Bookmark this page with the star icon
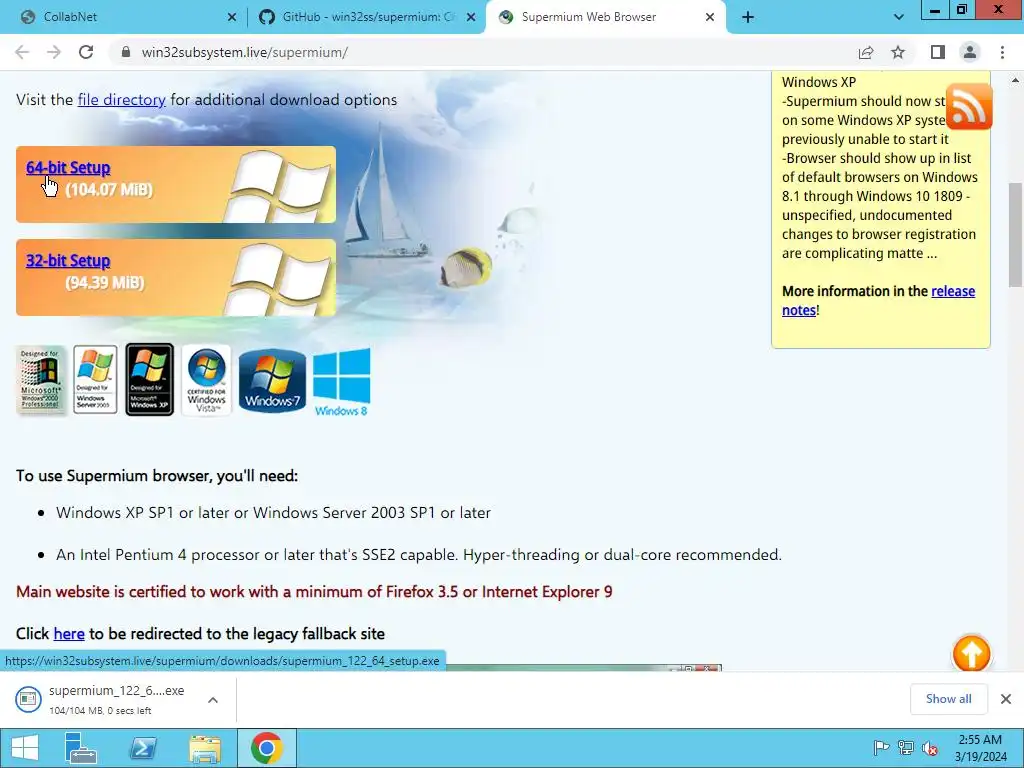This screenshot has height=768, width=1024. tap(898, 52)
